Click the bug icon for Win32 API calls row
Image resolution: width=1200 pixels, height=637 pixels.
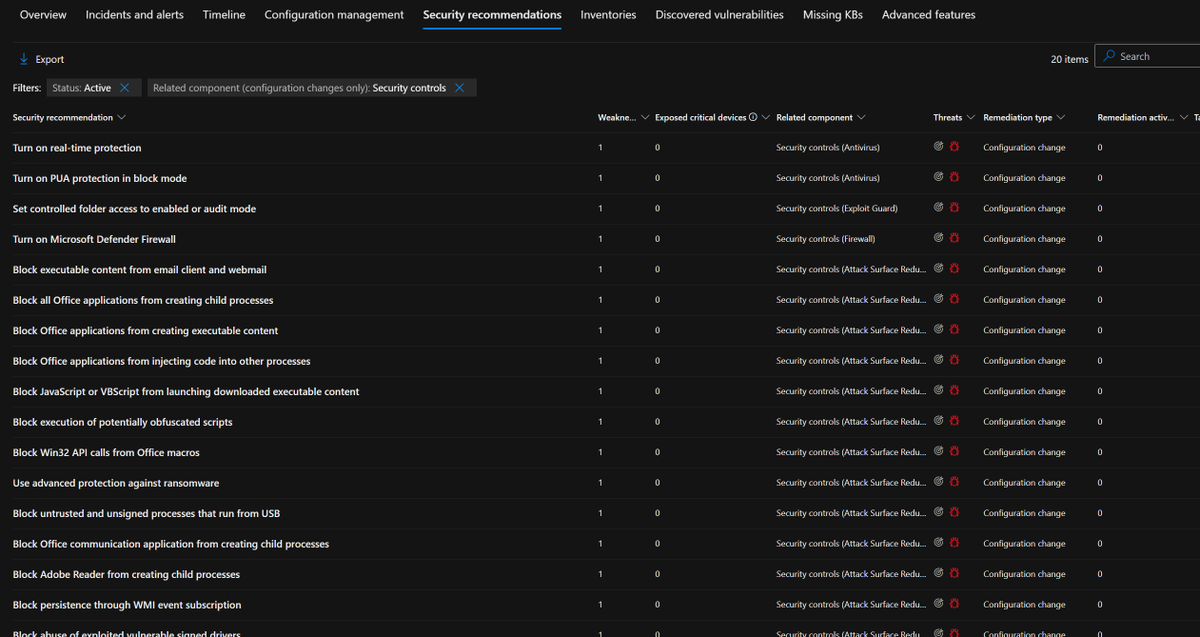(954, 452)
